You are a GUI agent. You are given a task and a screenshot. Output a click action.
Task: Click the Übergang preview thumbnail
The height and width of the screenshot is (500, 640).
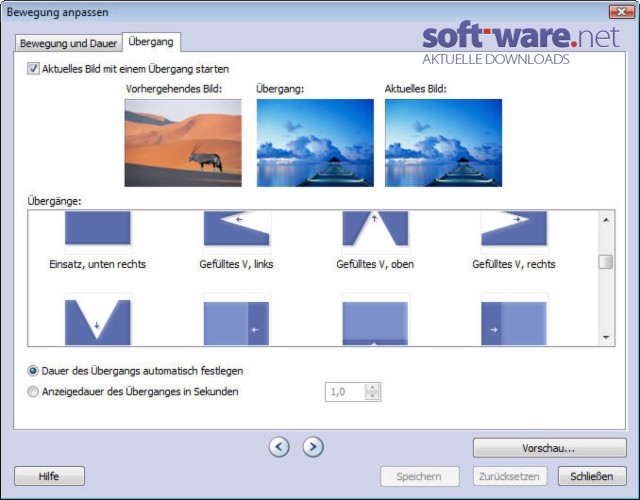[315, 143]
